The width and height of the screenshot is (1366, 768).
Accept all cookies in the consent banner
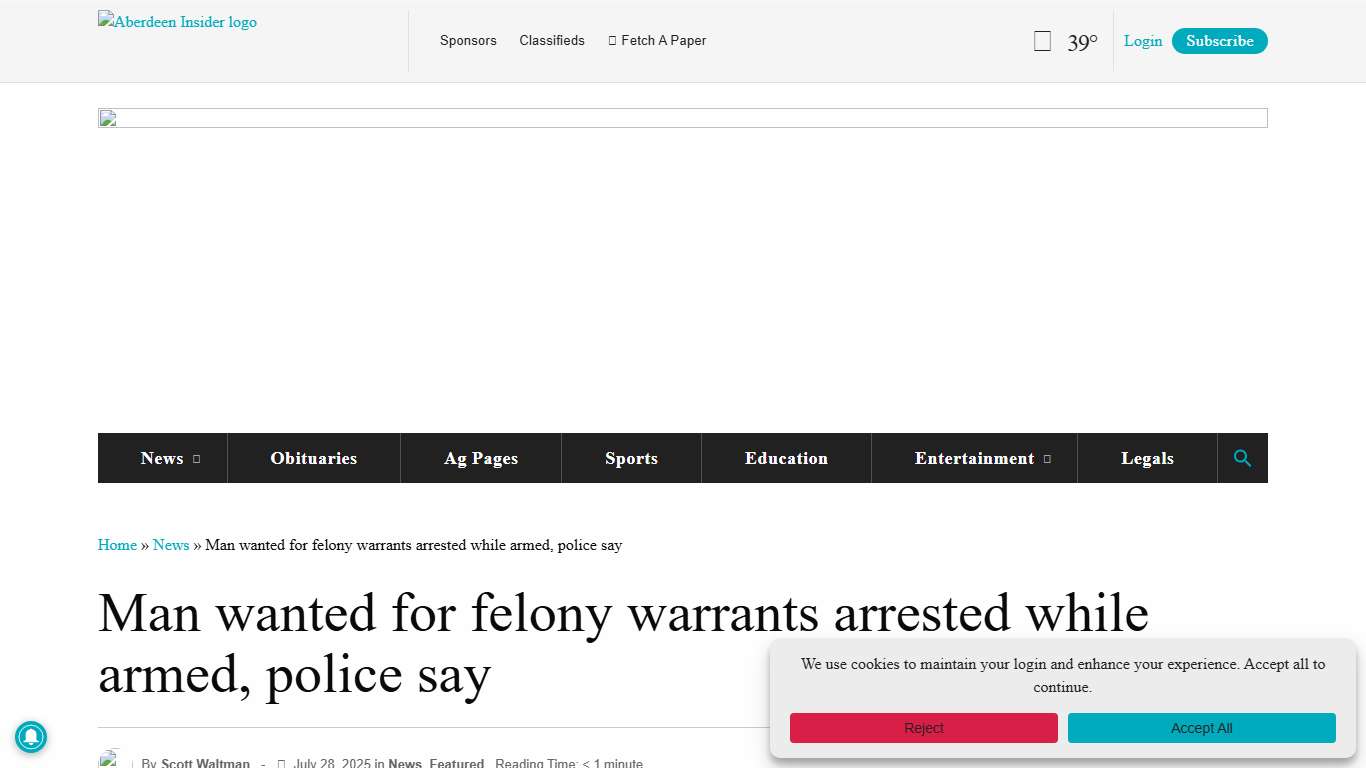pyautogui.click(x=1201, y=728)
